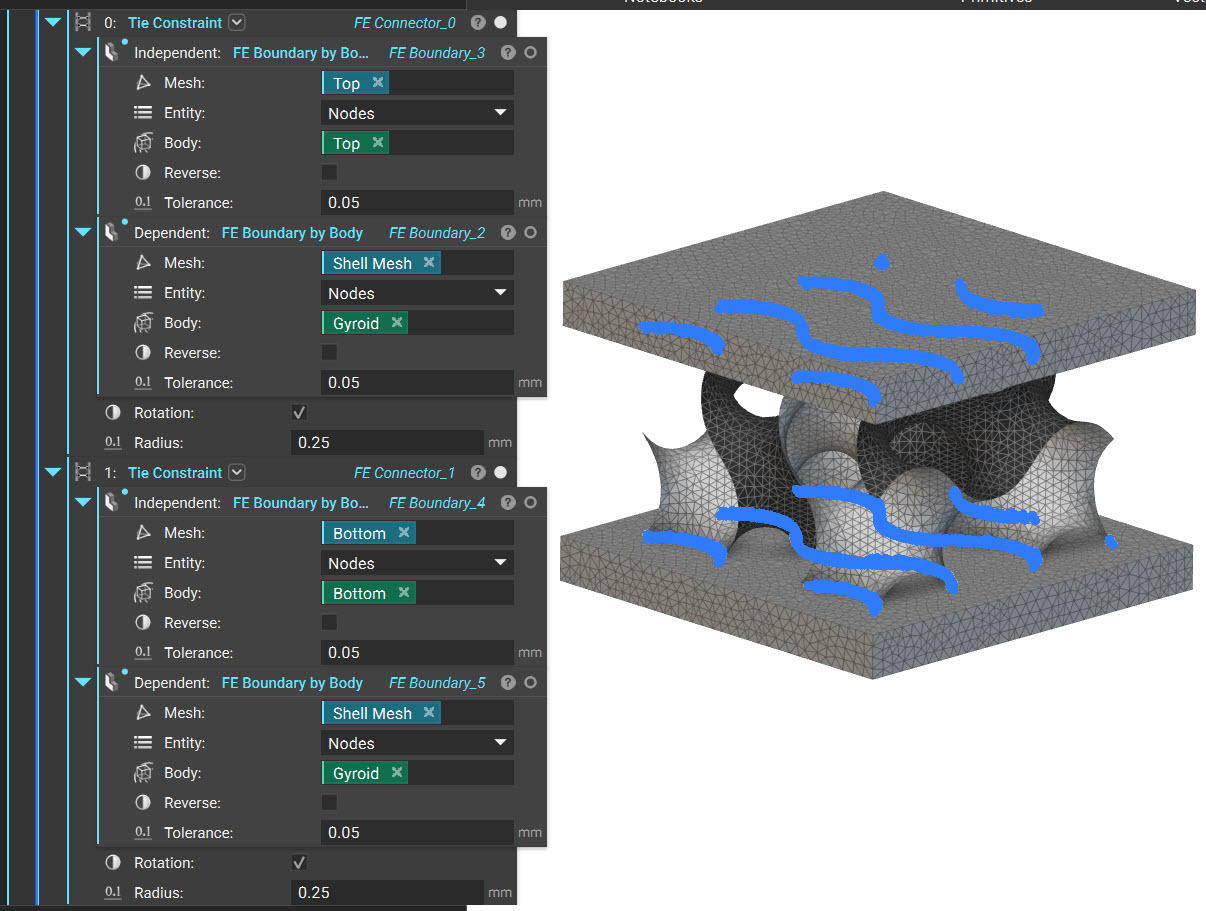Uncheck Rotation under FE Connector_0
The width and height of the screenshot is (1206, 911).
point(298,412)
